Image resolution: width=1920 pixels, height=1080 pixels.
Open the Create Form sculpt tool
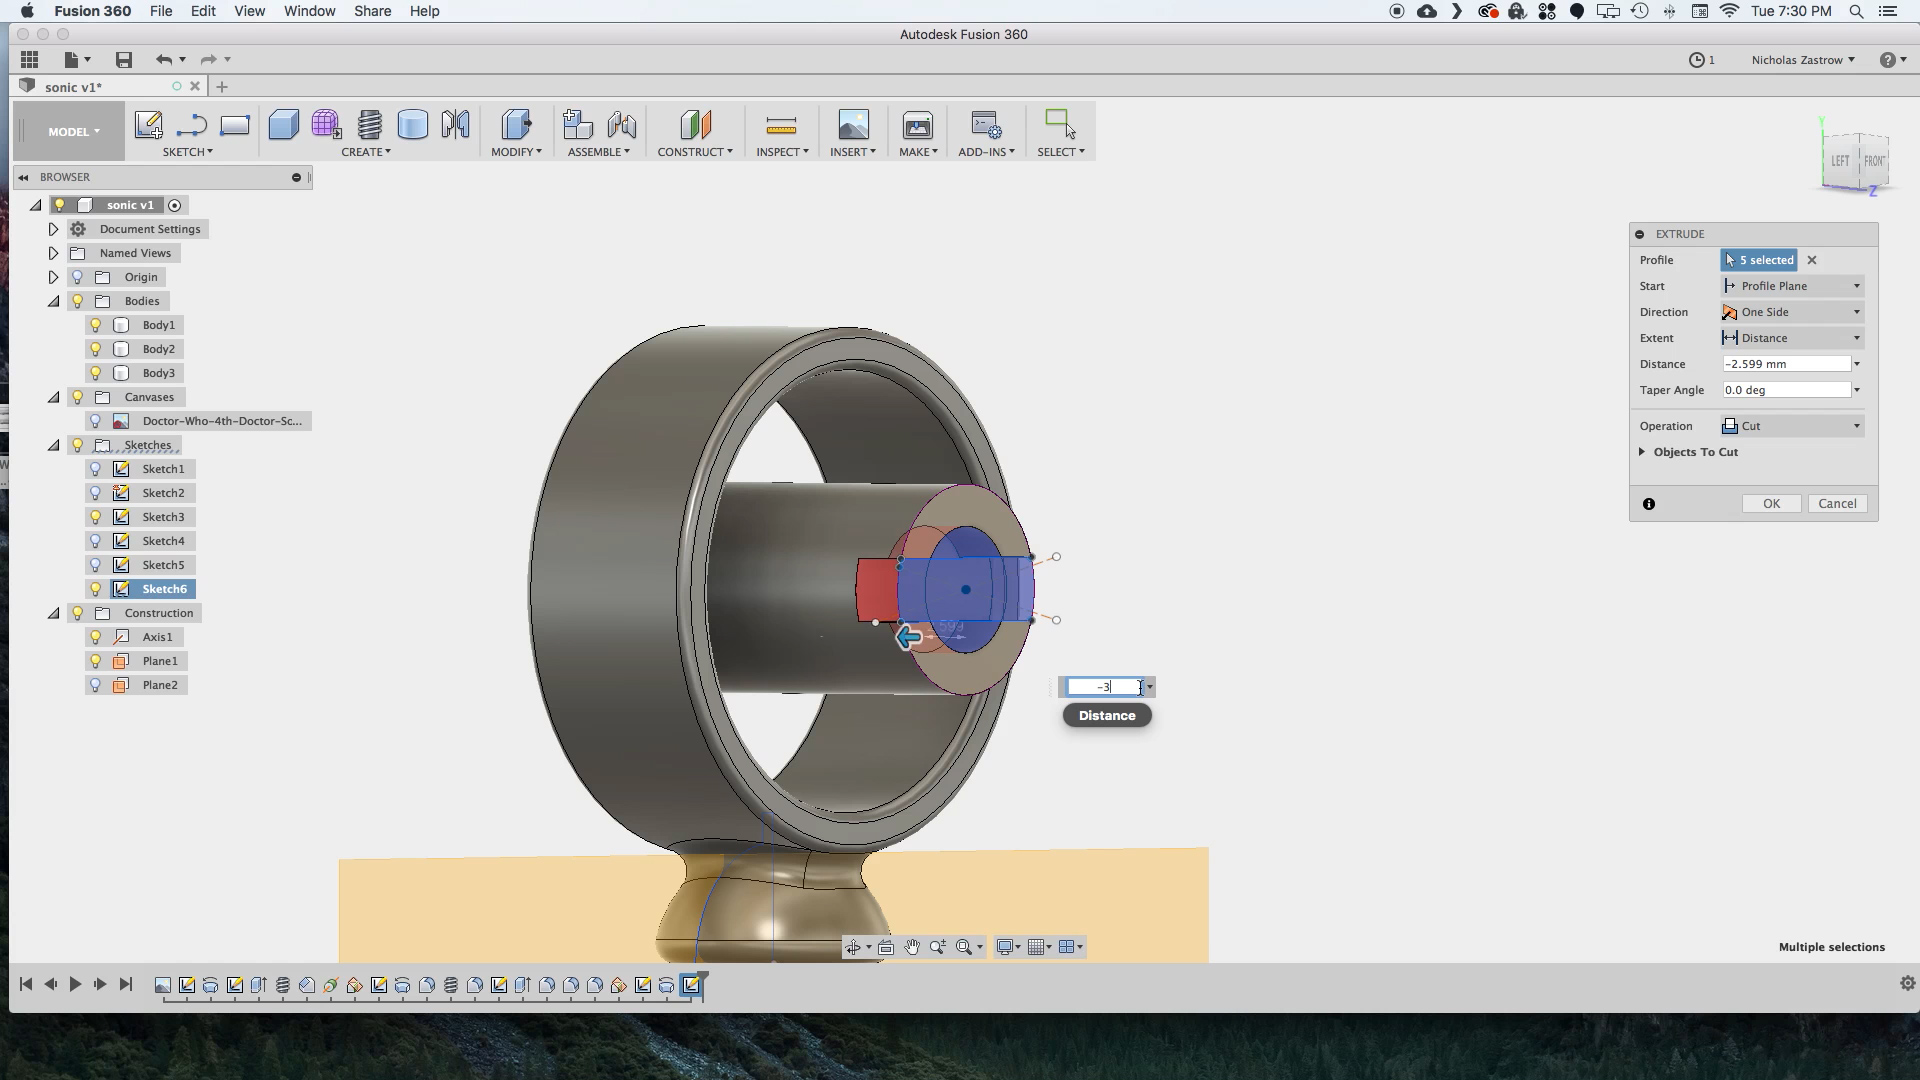(326, 125)
